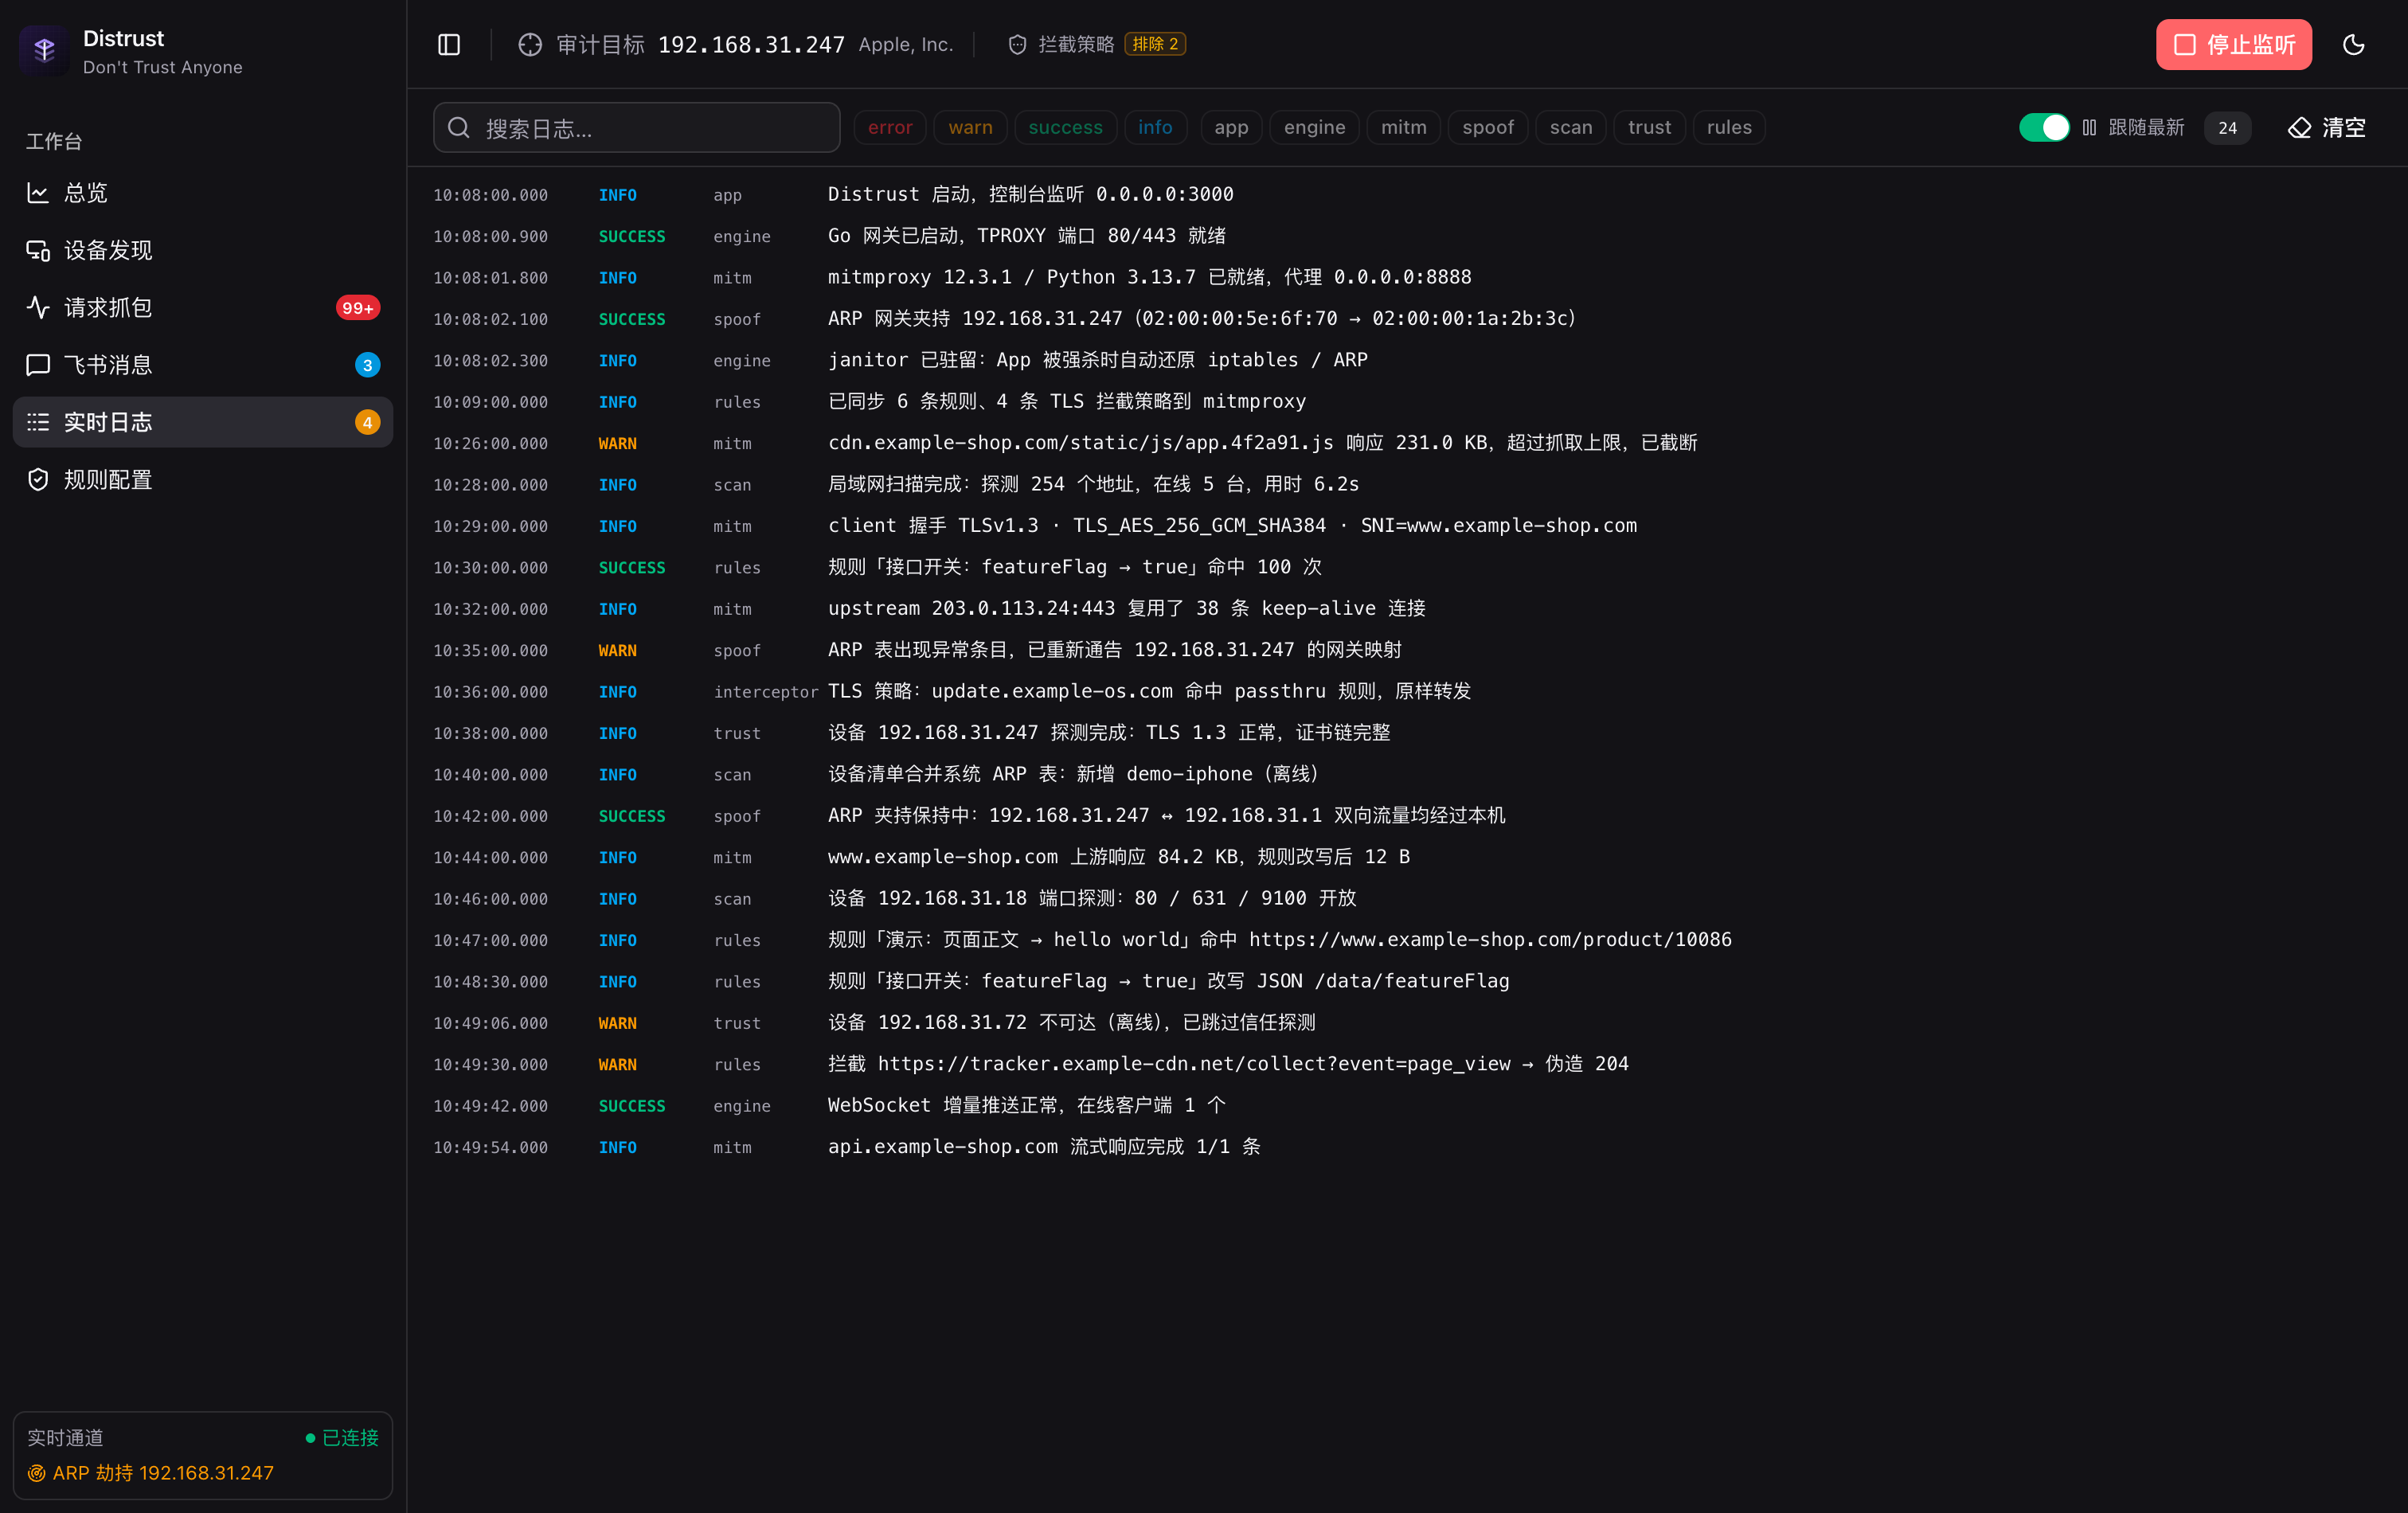
Task: Click the 99+ badge on 请求抓包
Action: pos(357,308)
